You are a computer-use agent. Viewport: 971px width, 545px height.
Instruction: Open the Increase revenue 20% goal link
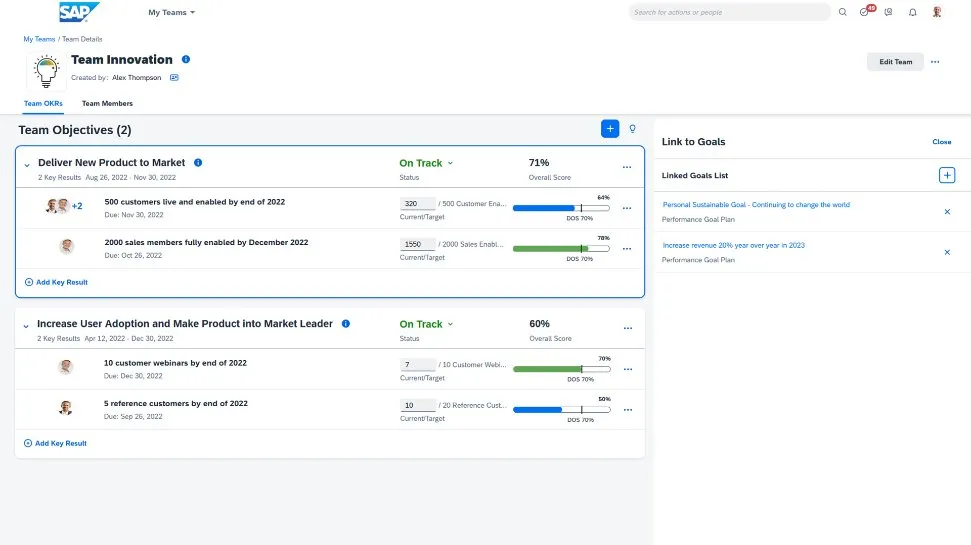click(733, 245)
